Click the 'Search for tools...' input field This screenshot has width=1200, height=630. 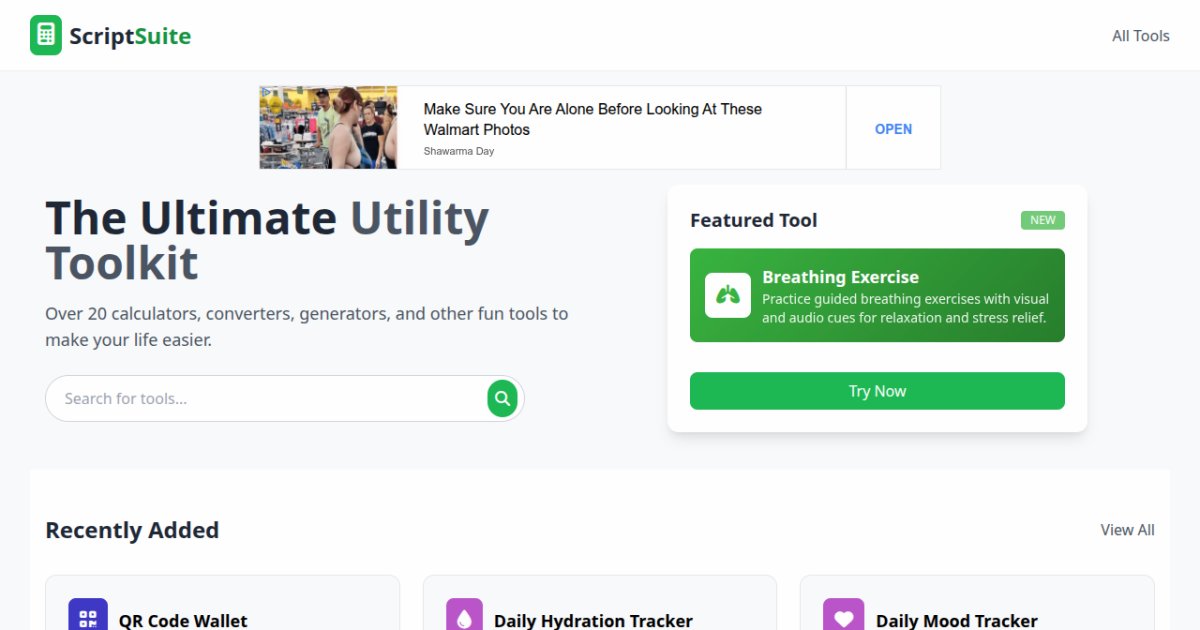tap(250, 398)
